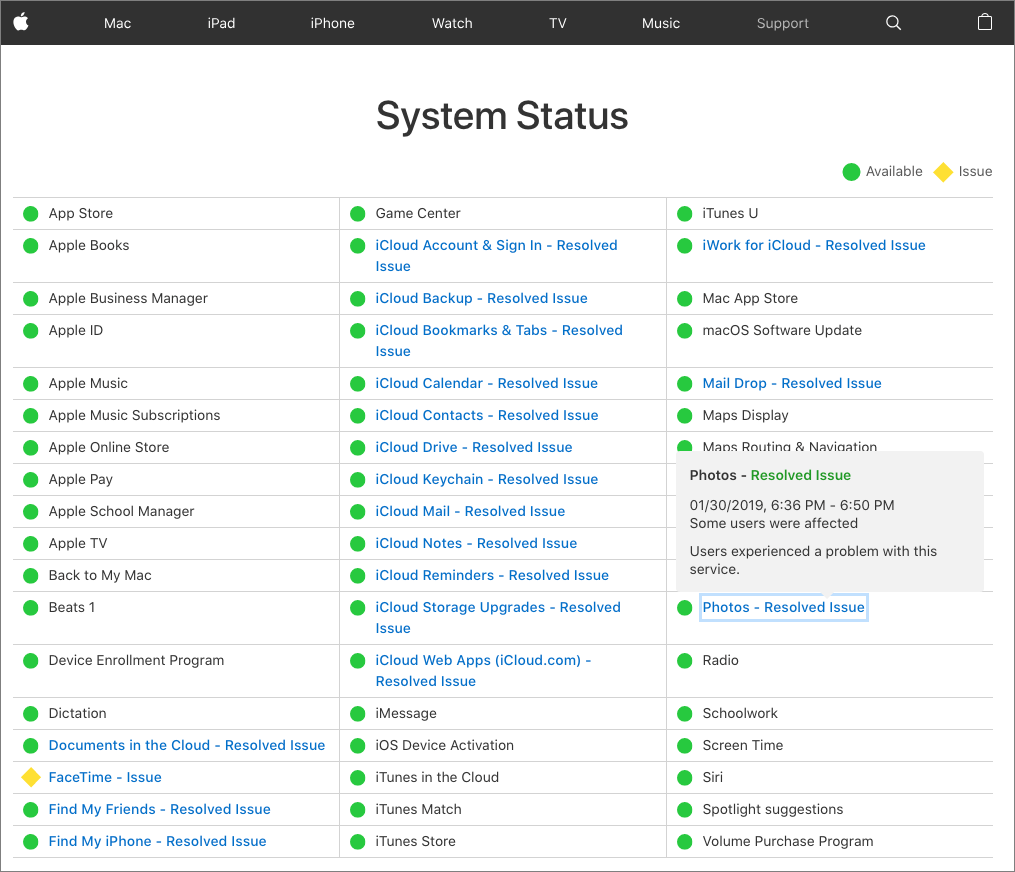Screen dimensions: 1015x872
Task: Click the status dot next to Siri
Action: click(684, 777)
